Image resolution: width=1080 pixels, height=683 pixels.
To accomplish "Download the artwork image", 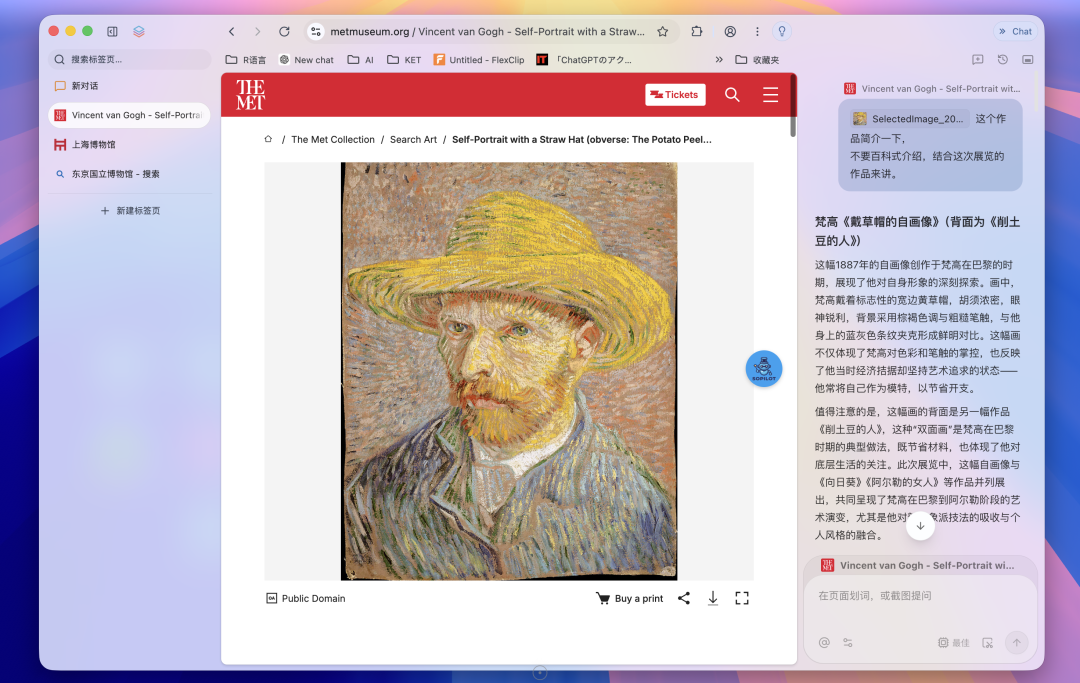I will click(x=713, y=598).
